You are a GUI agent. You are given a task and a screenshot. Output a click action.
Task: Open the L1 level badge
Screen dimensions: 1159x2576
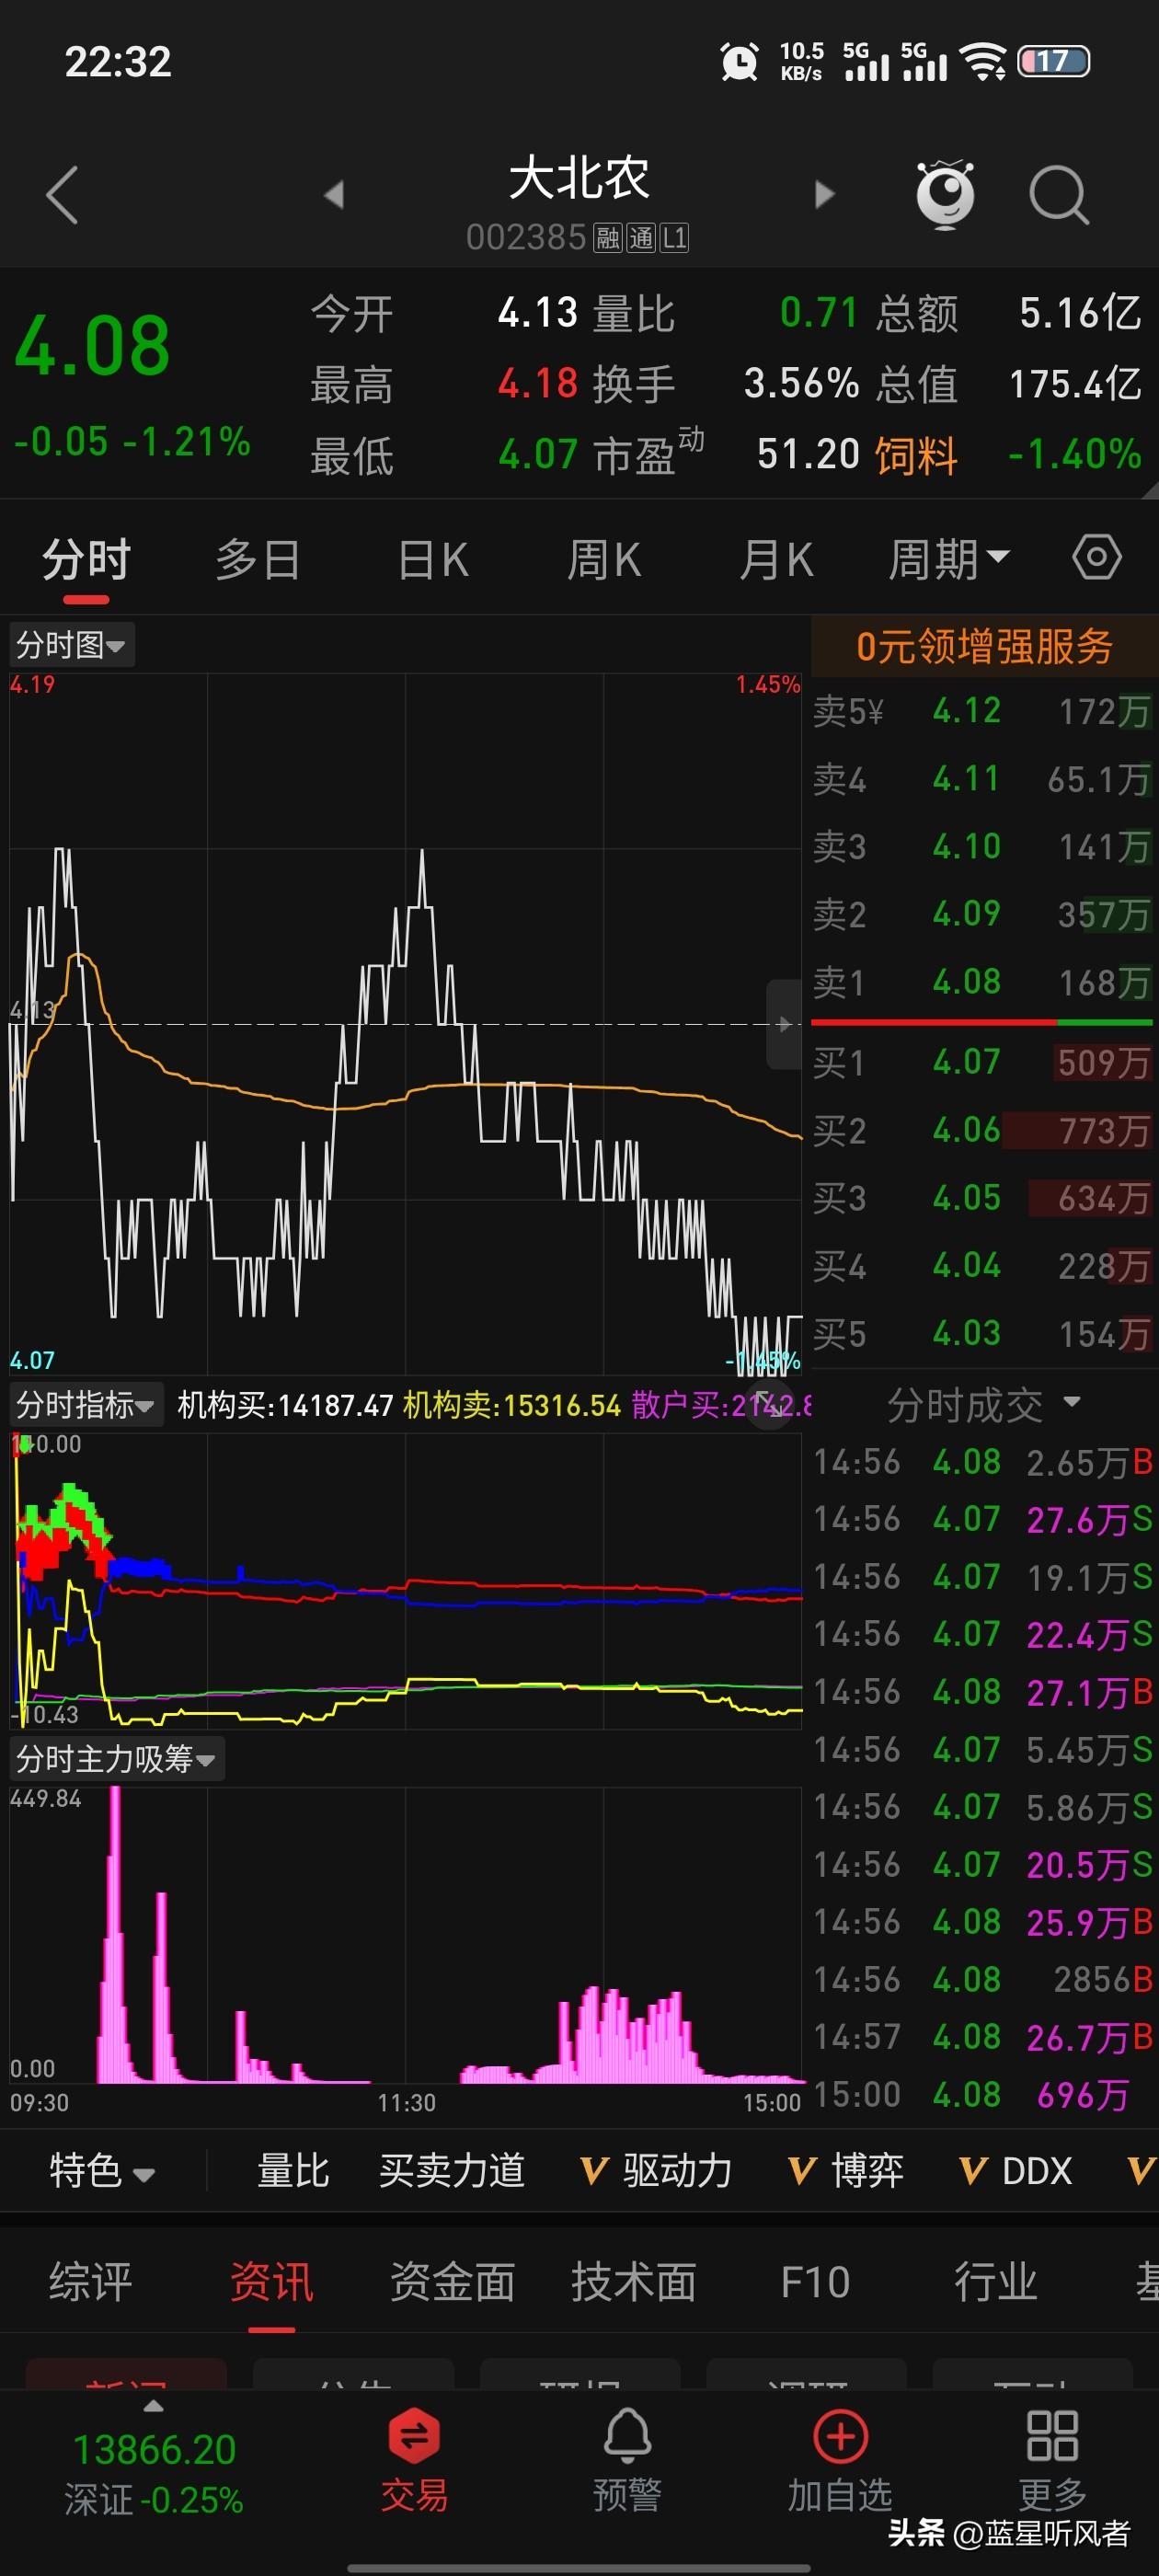pos(674,238)
